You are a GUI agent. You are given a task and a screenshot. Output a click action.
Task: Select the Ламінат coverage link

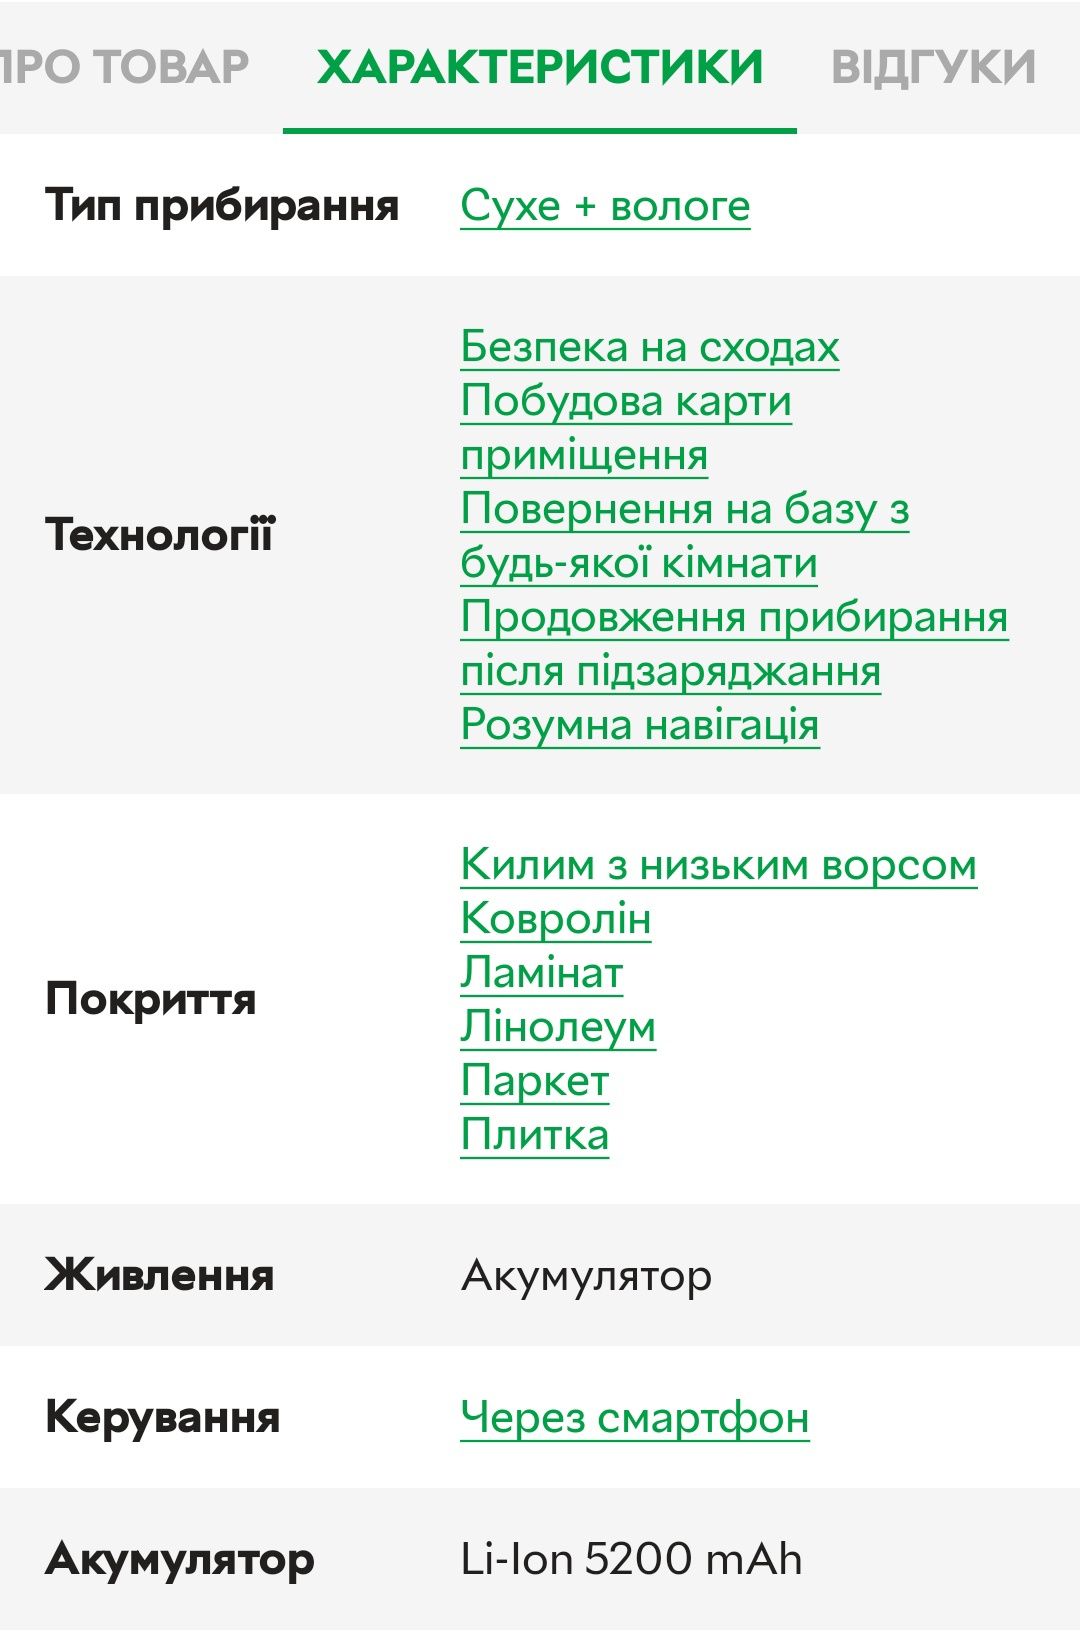pyautogui.click(x=542, y=973)
